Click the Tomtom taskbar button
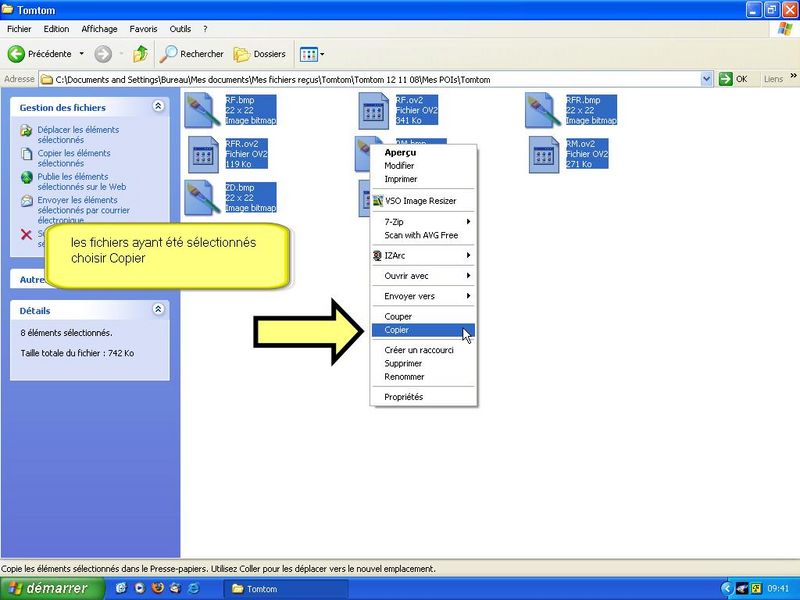The width and height of the screenshot is (800, 600). [x=286, y=589]
